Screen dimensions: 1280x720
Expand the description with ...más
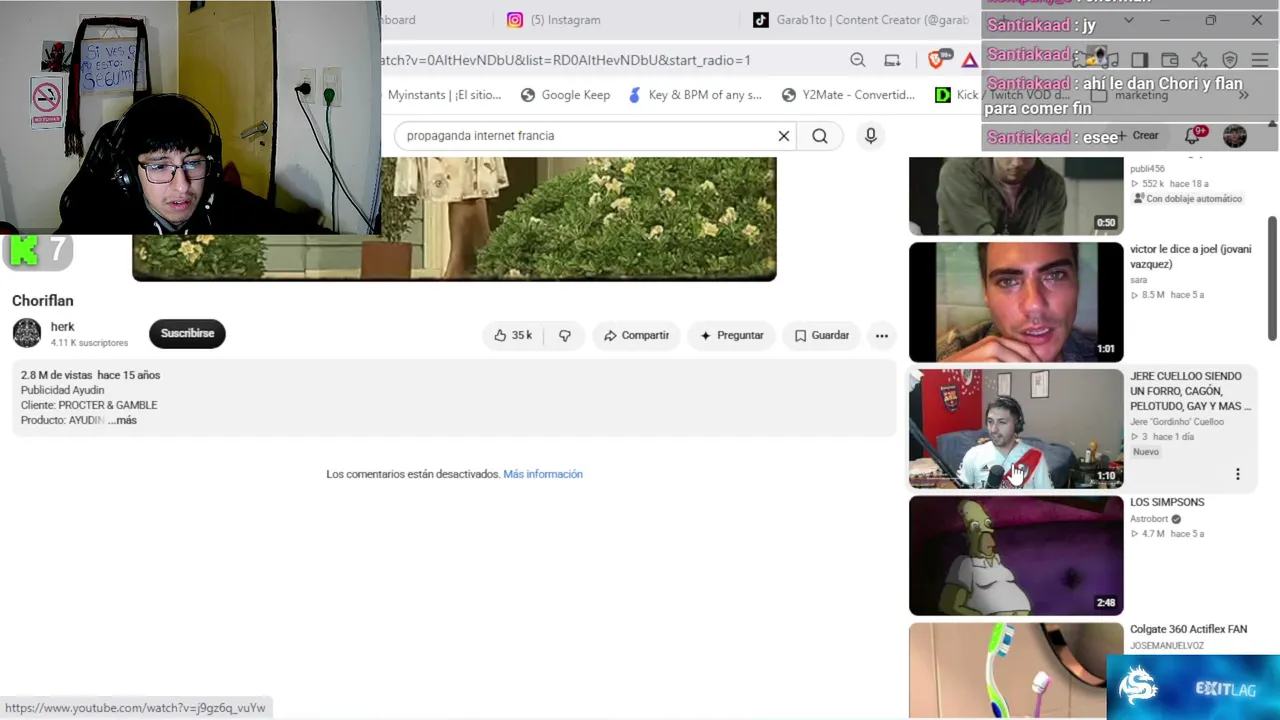click(x=122, y=421)
